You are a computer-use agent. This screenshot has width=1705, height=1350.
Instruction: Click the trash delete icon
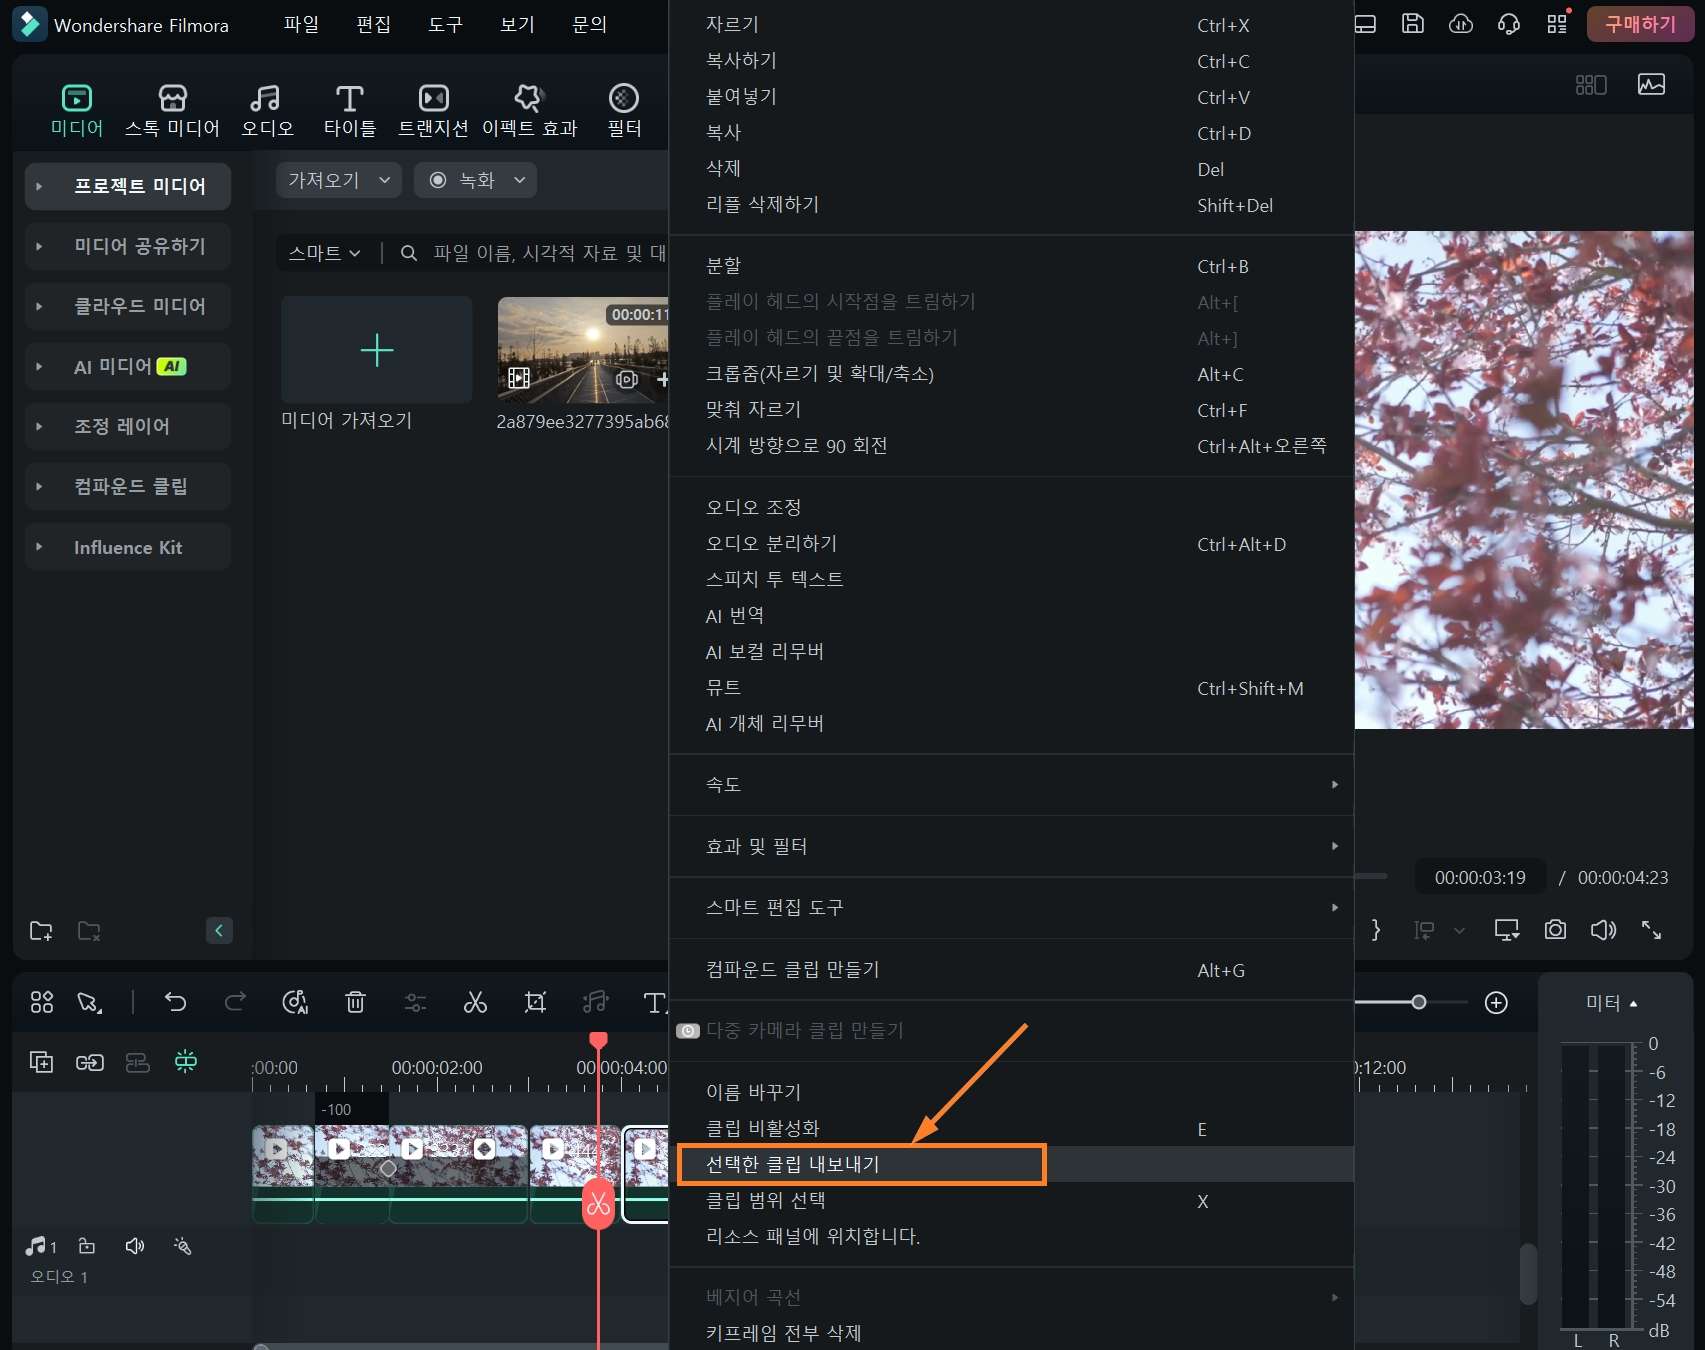click(x=355, y=1002)
